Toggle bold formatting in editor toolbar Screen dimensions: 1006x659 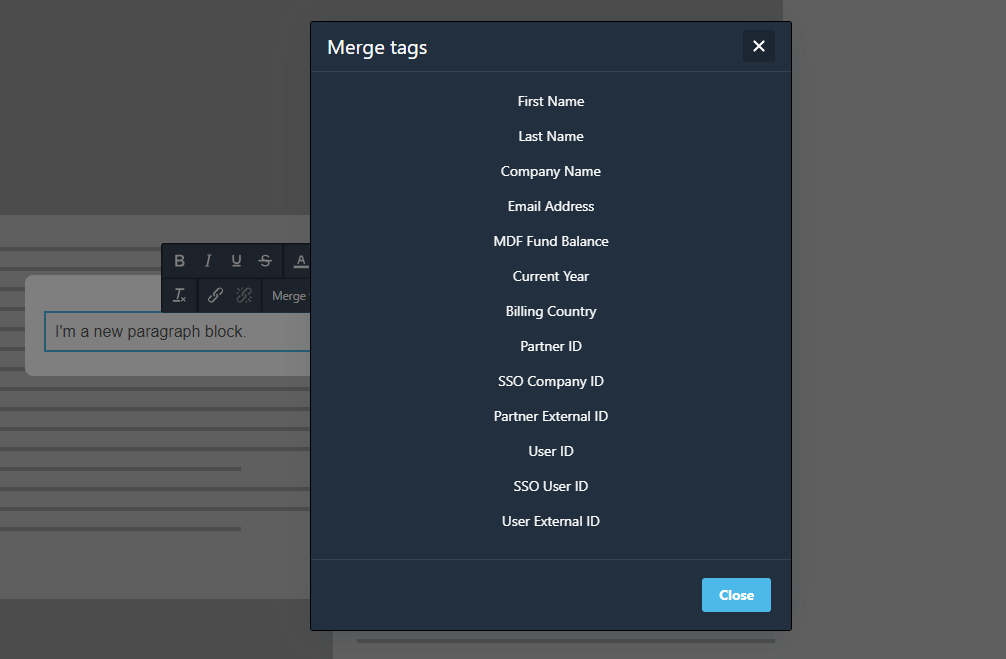(179, 261)
